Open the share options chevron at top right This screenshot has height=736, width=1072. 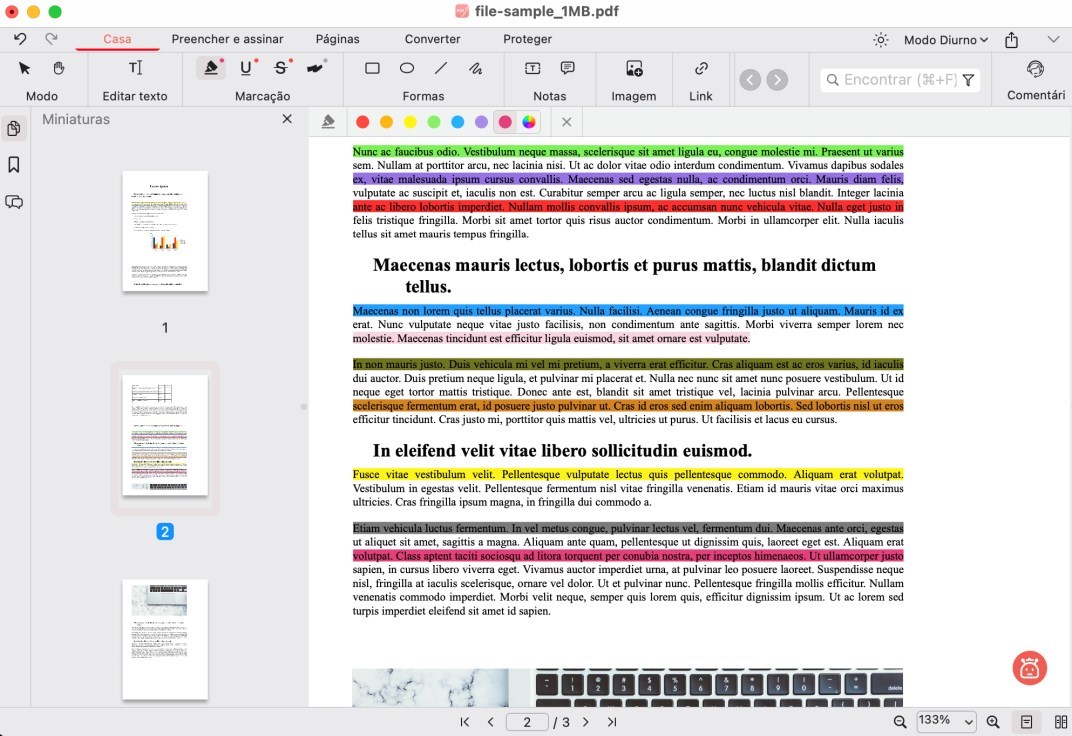click(1053, 38)
